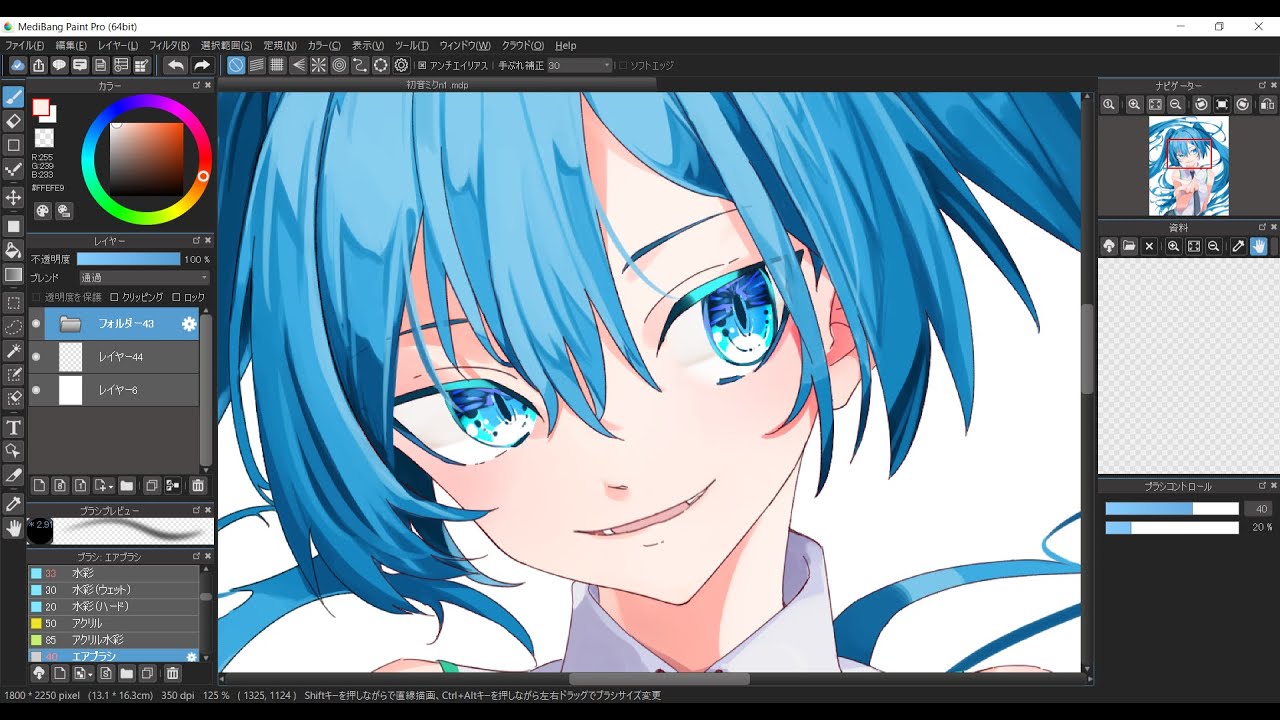The width and height of the screenshot is (1280, 720).
Task: Click the cloud save icon in top toolbar
Action: point(17,65)
